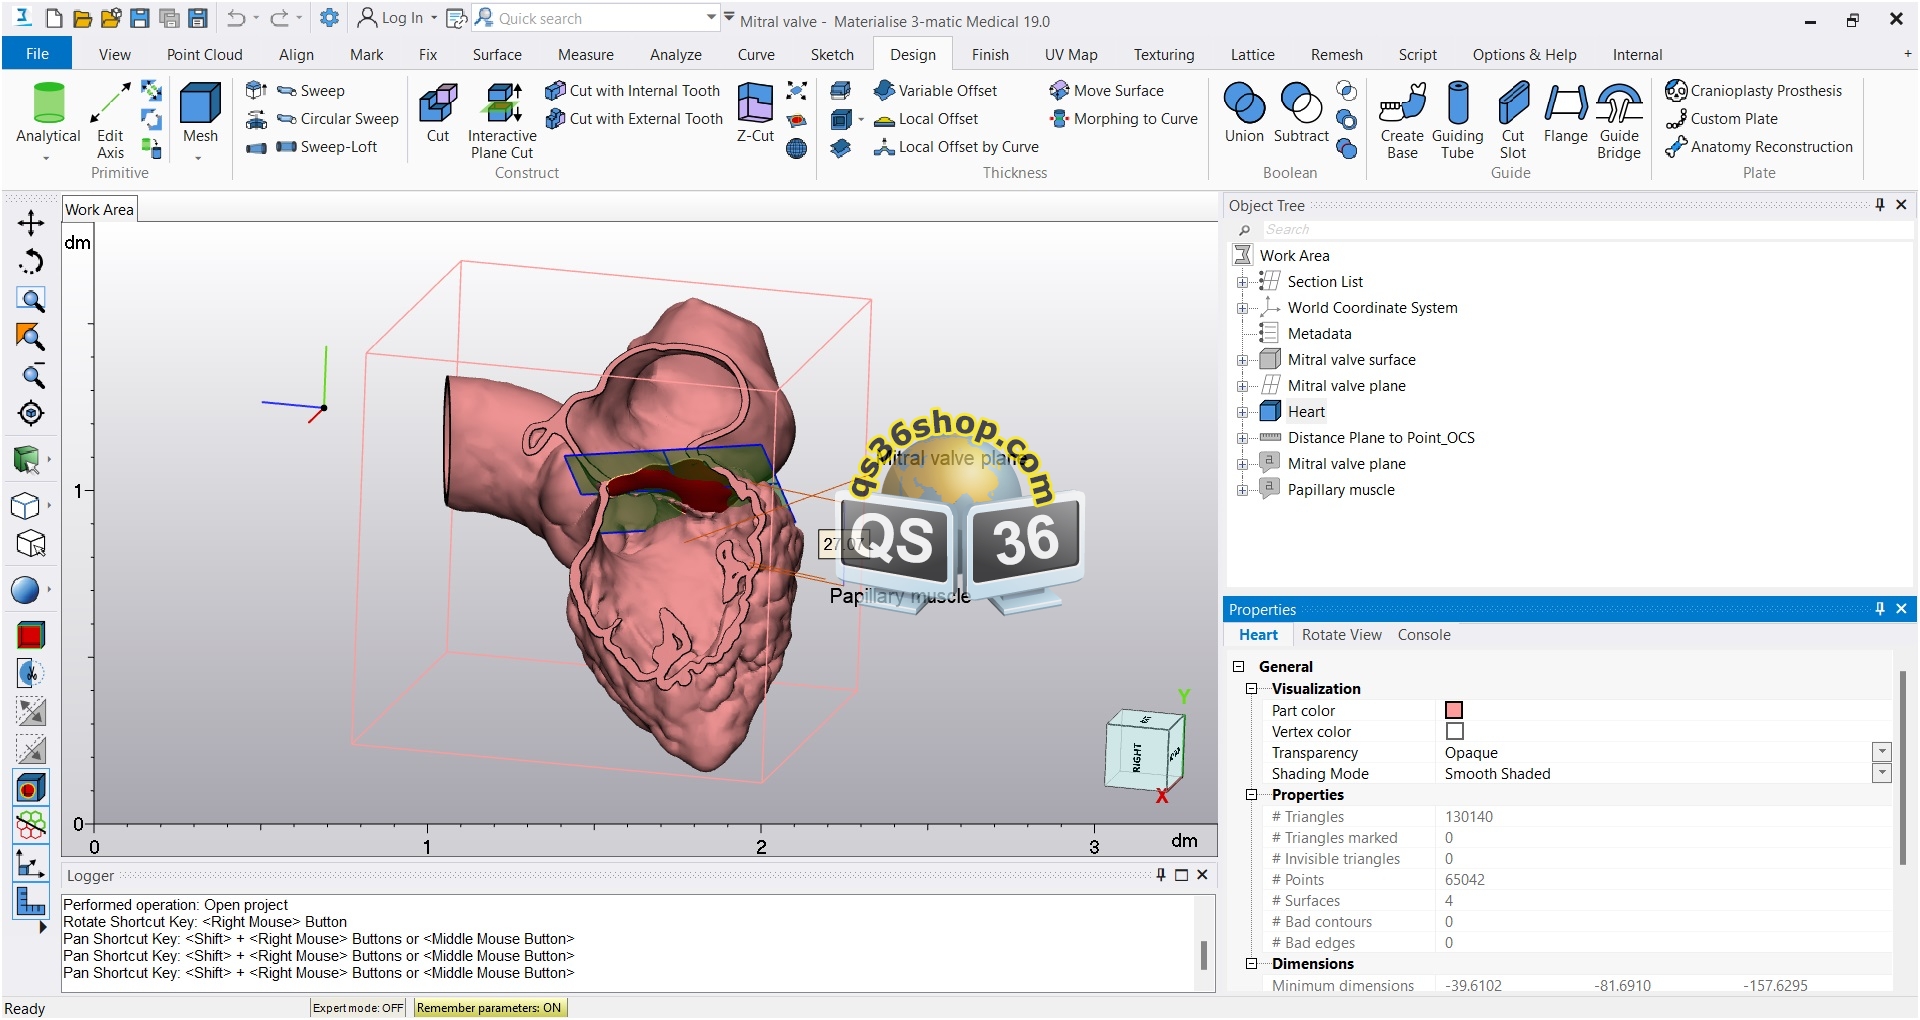Toggle the Vertex color box

tap(1455, 731)
